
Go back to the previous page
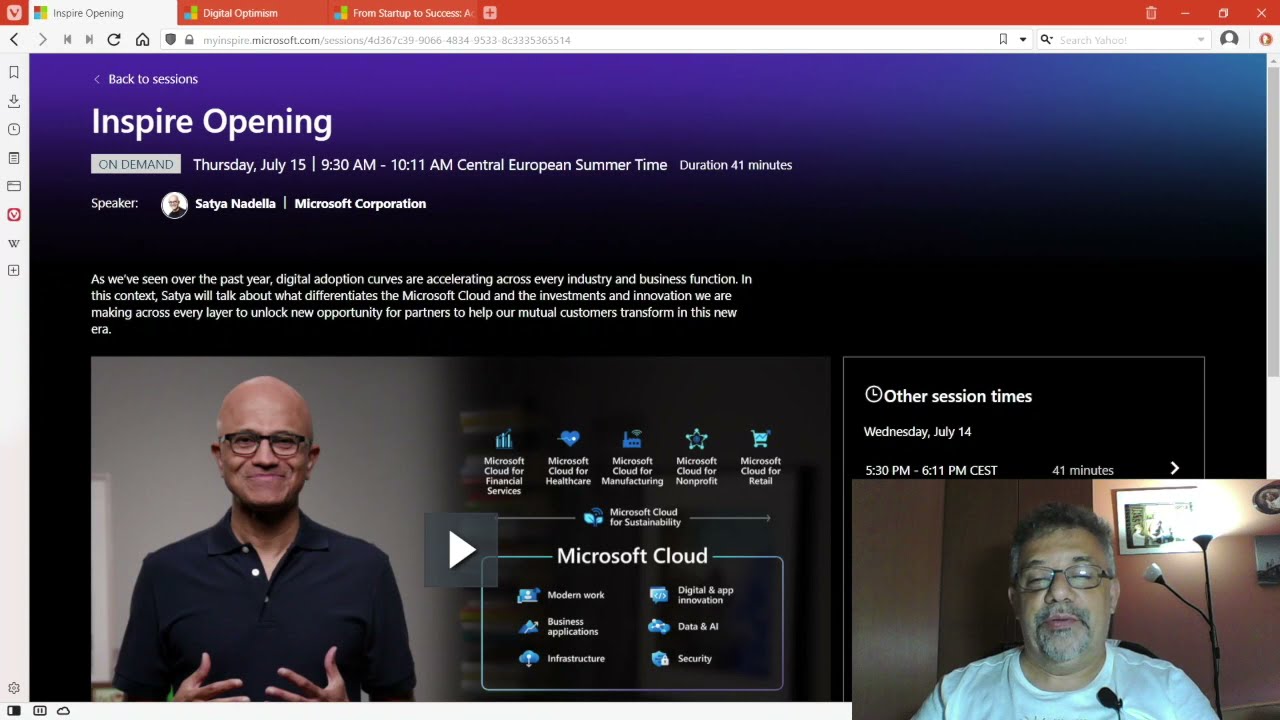click(x=14, y=40)
